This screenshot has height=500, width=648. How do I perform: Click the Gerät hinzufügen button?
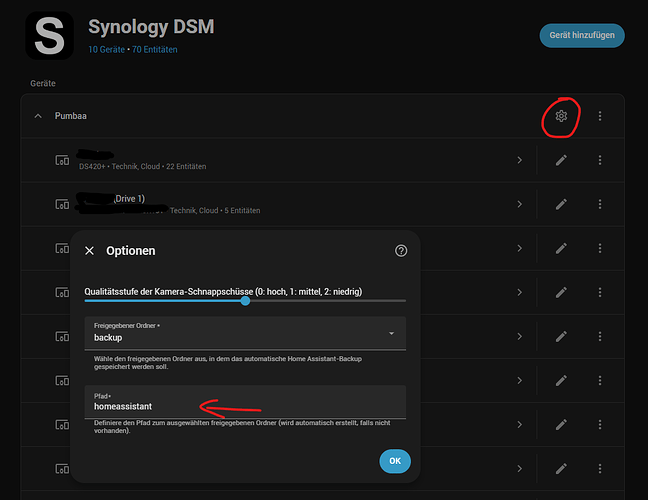click(x=582, y=36)
